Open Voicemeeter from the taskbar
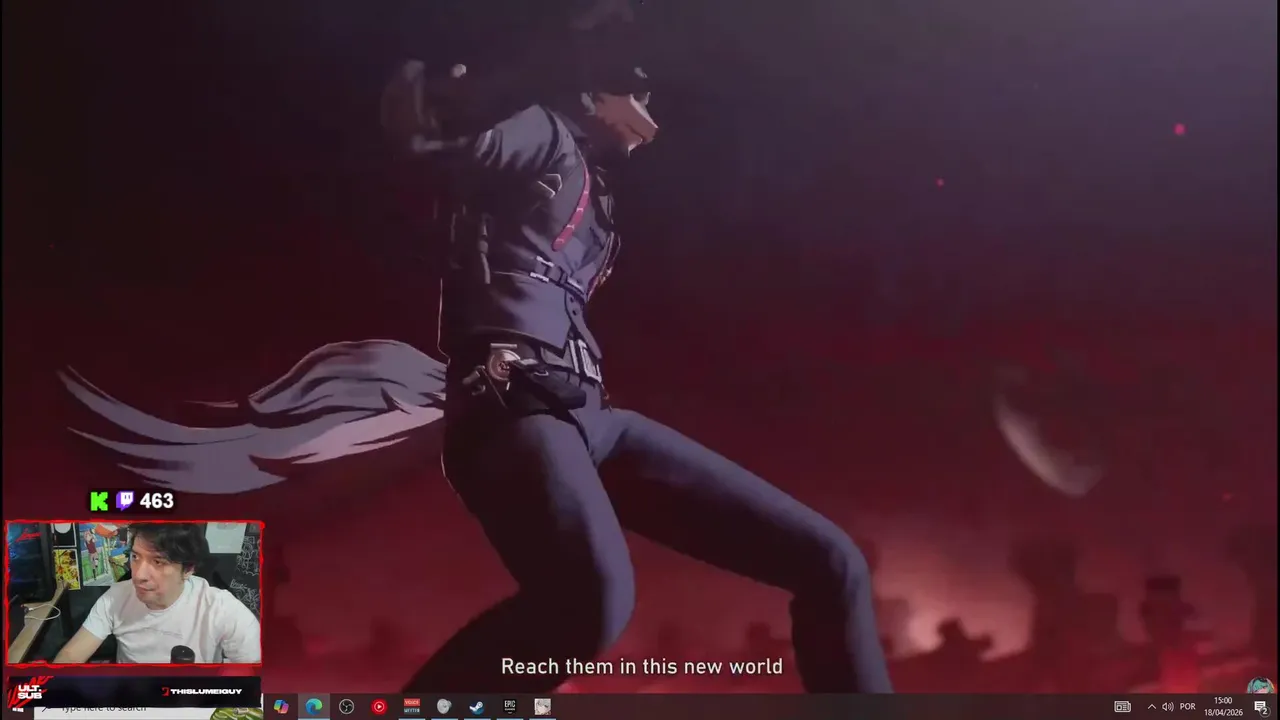The width and height of the screenshot is (1280, 720). pos(411,706)
